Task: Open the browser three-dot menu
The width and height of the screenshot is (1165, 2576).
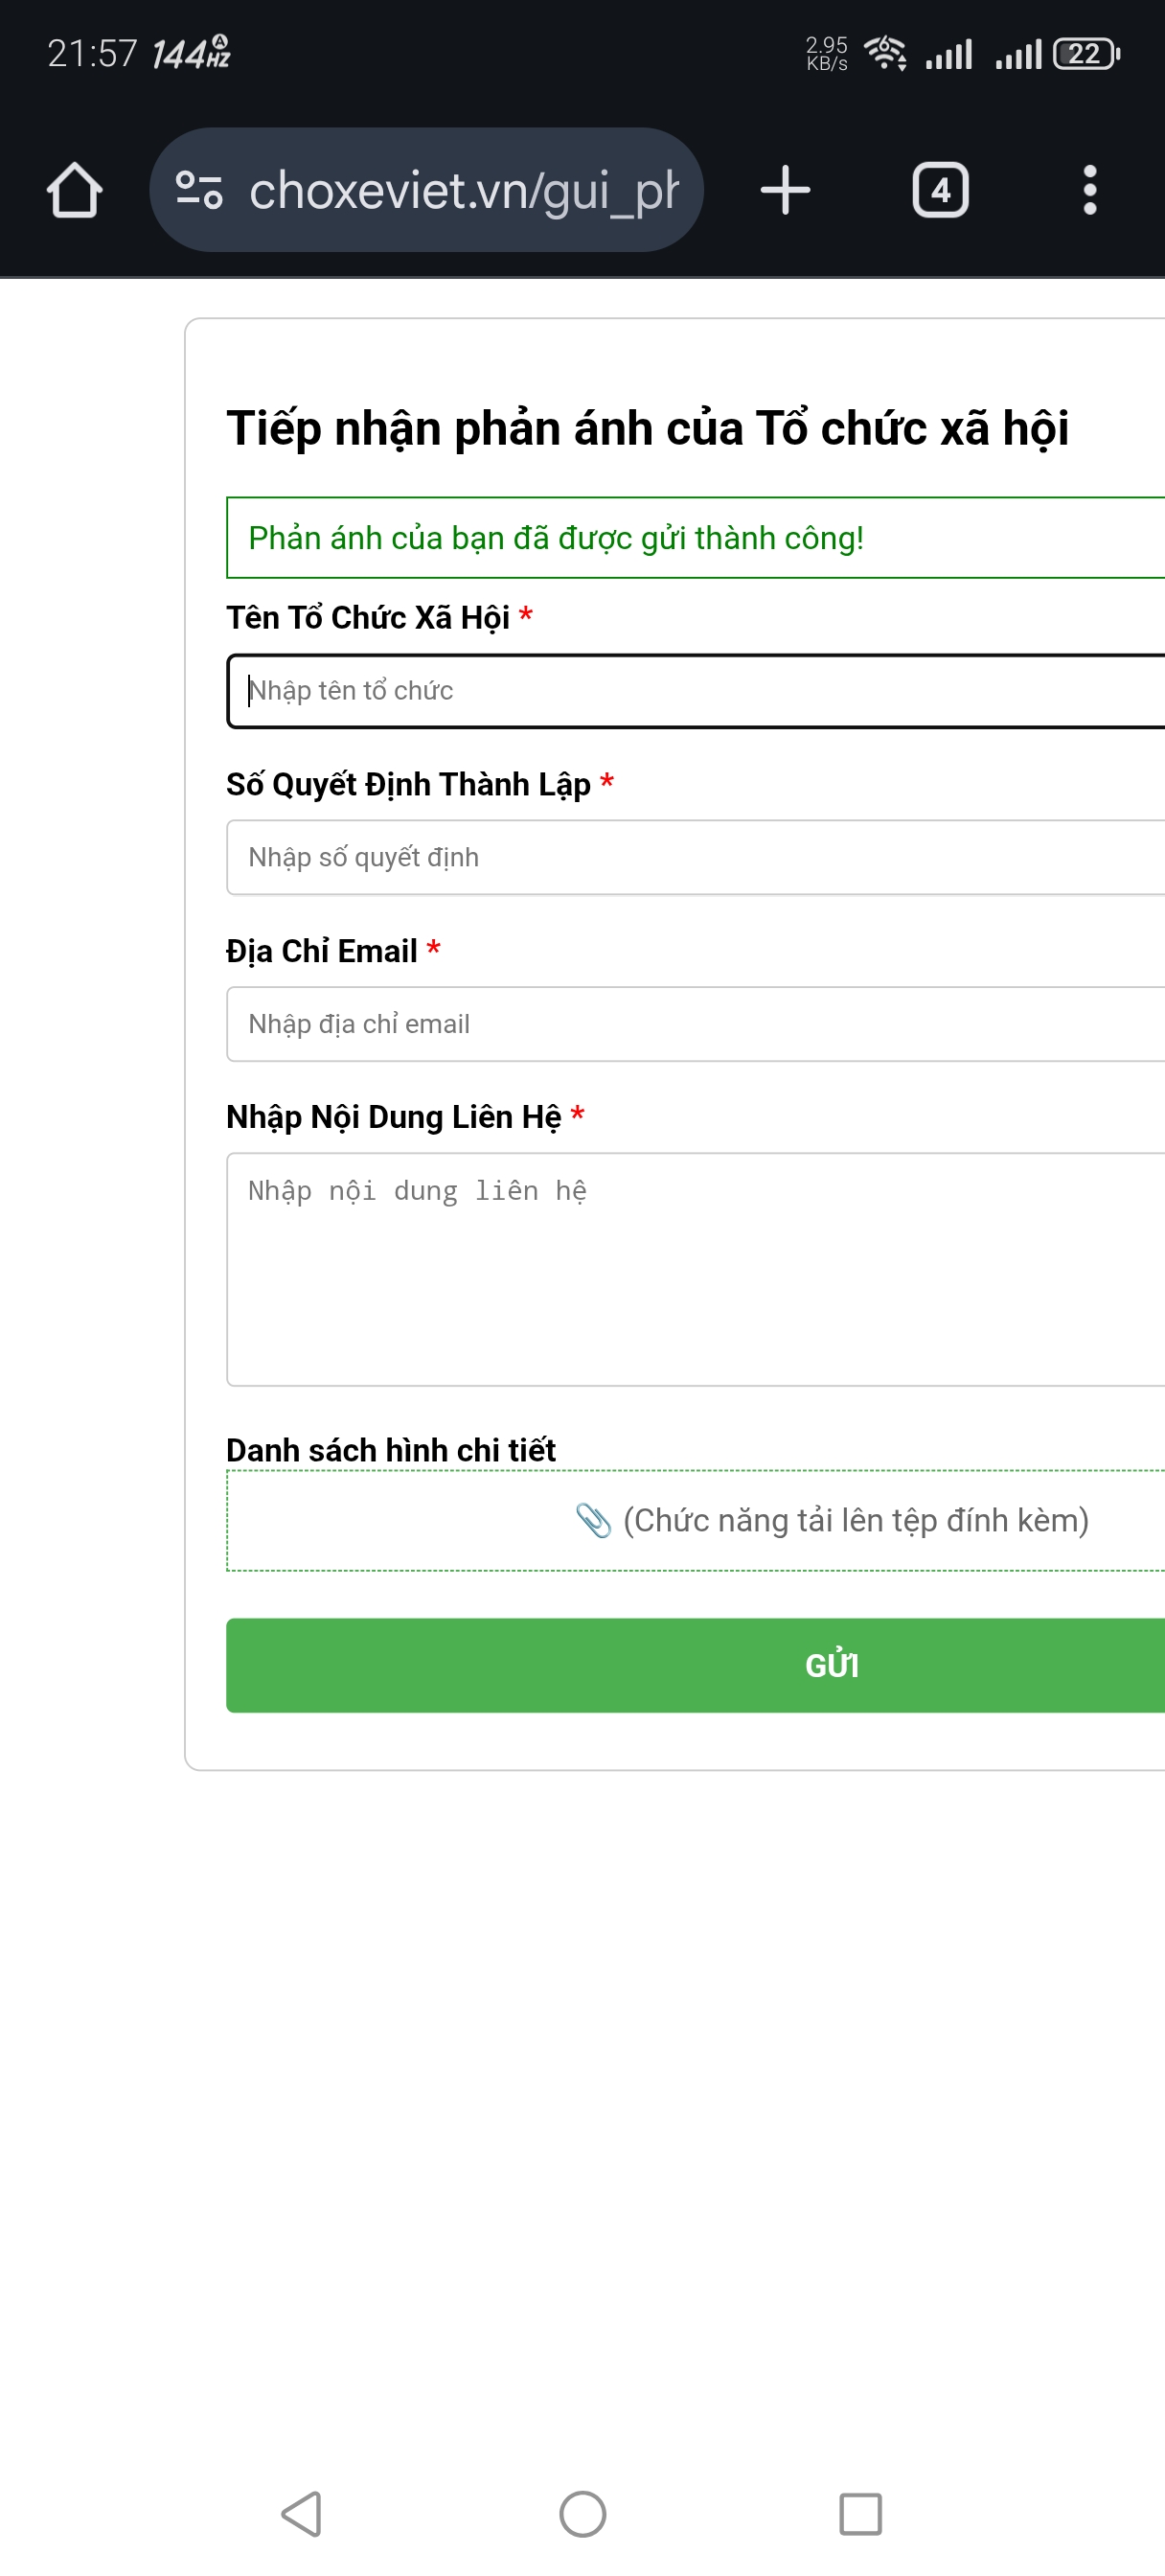Action: (1089, 190)
